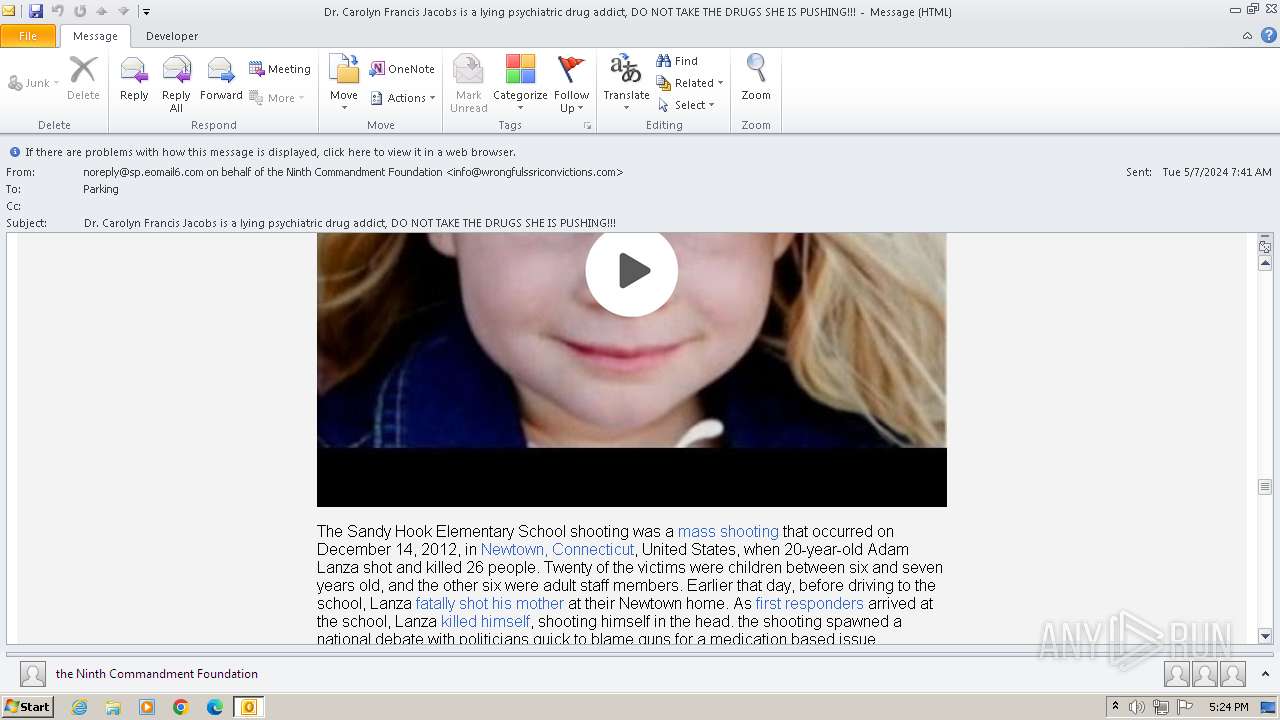
Task: Open the Move dropdown
Action: [344, 84]
